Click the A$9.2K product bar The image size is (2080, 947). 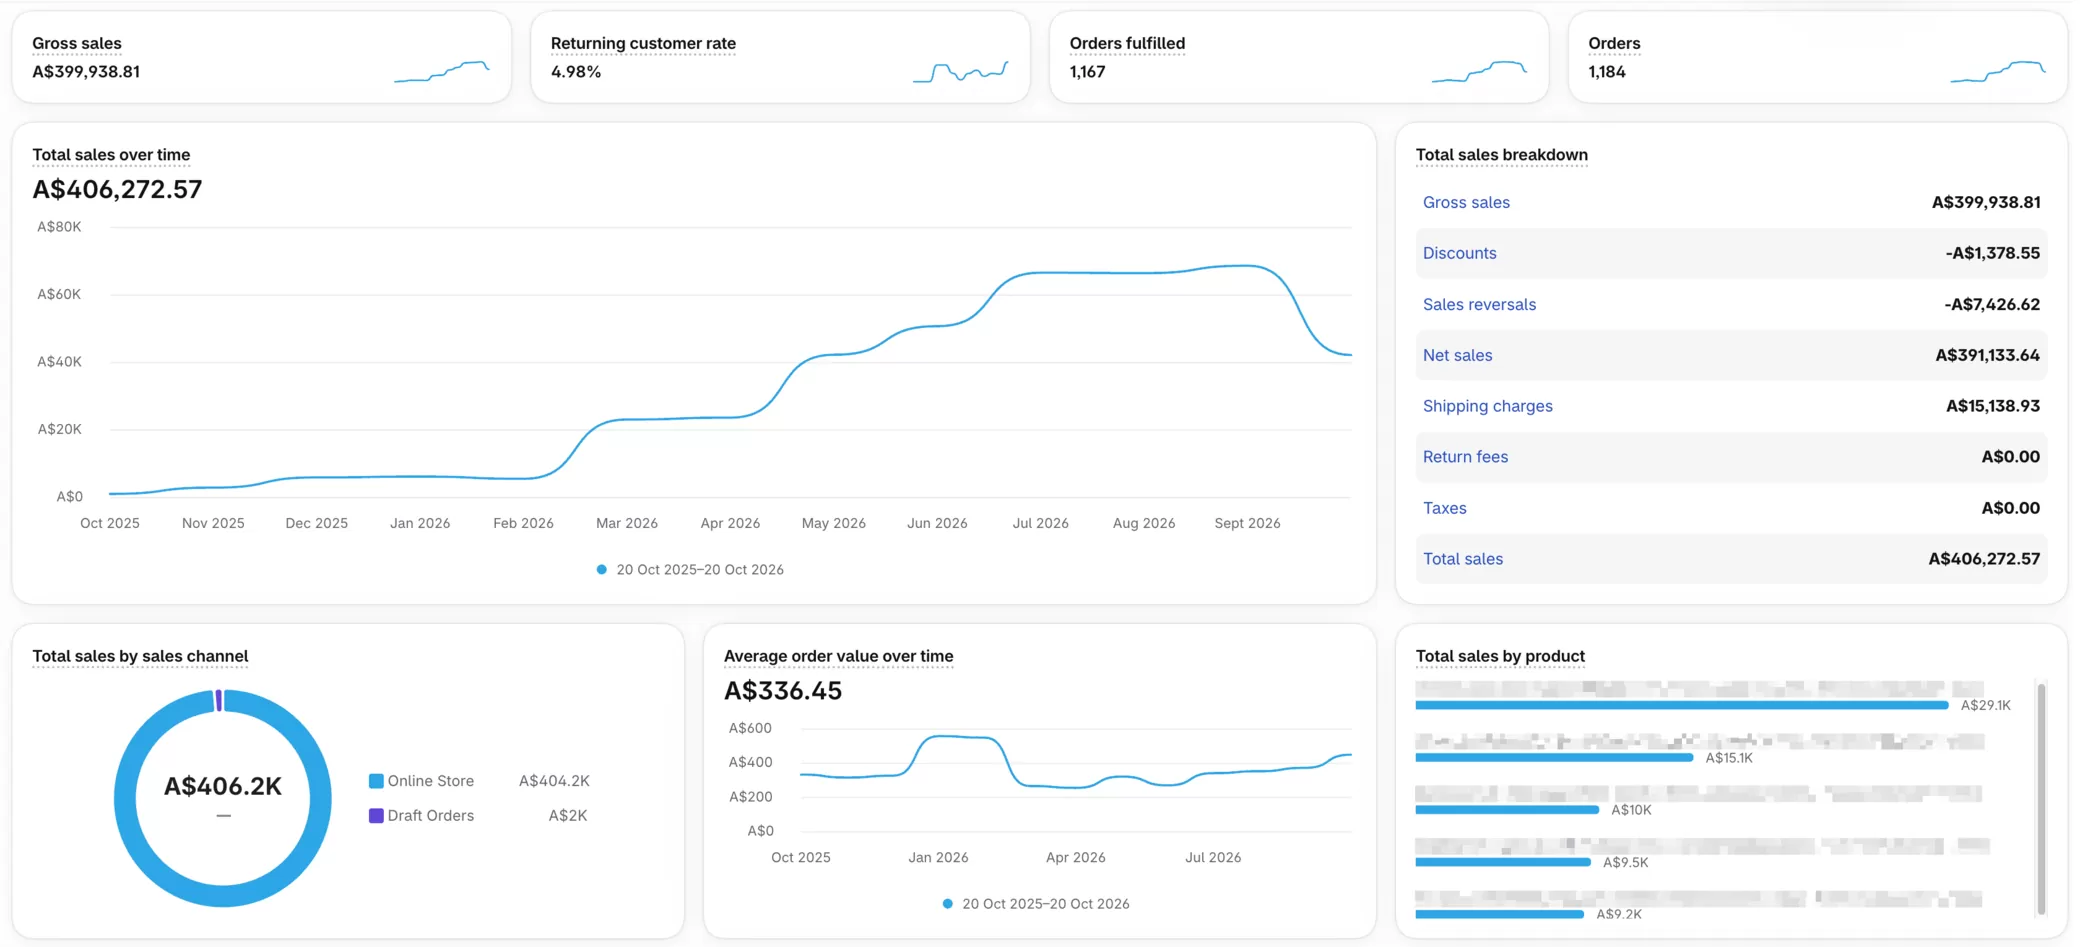[x=1500, y=914]
